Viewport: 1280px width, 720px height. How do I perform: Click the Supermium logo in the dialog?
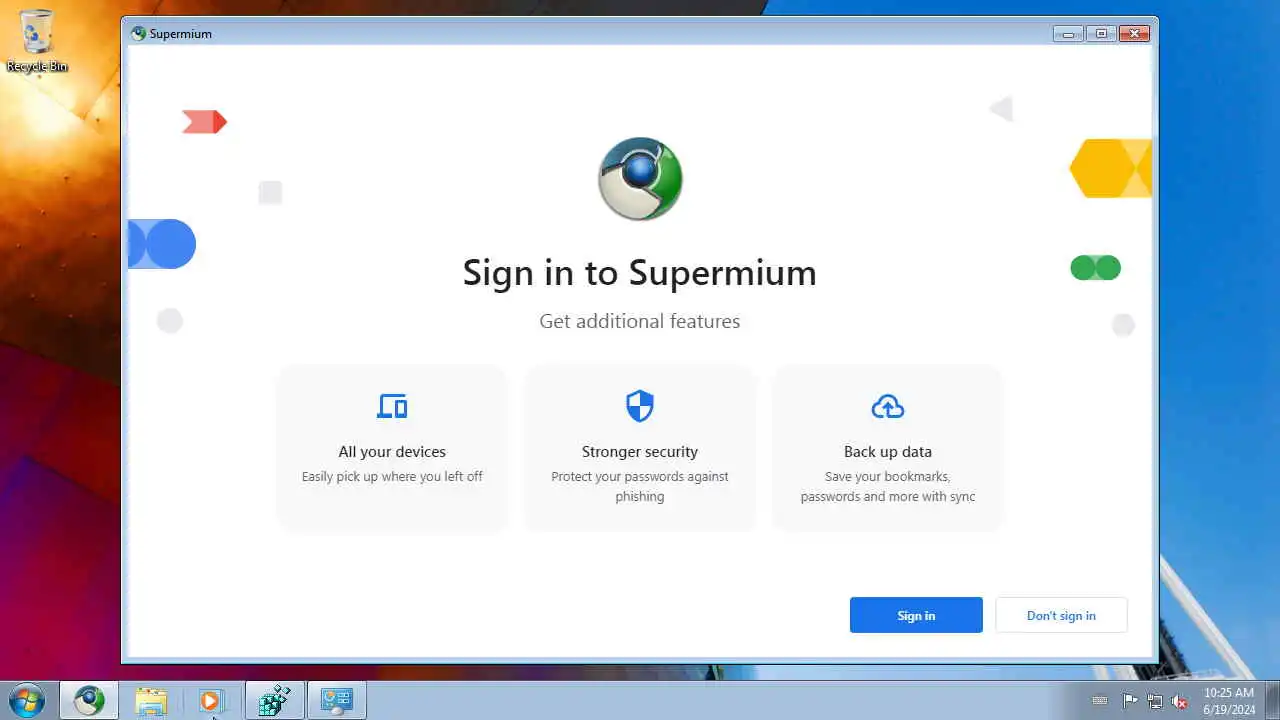click(x=640, y=179)
